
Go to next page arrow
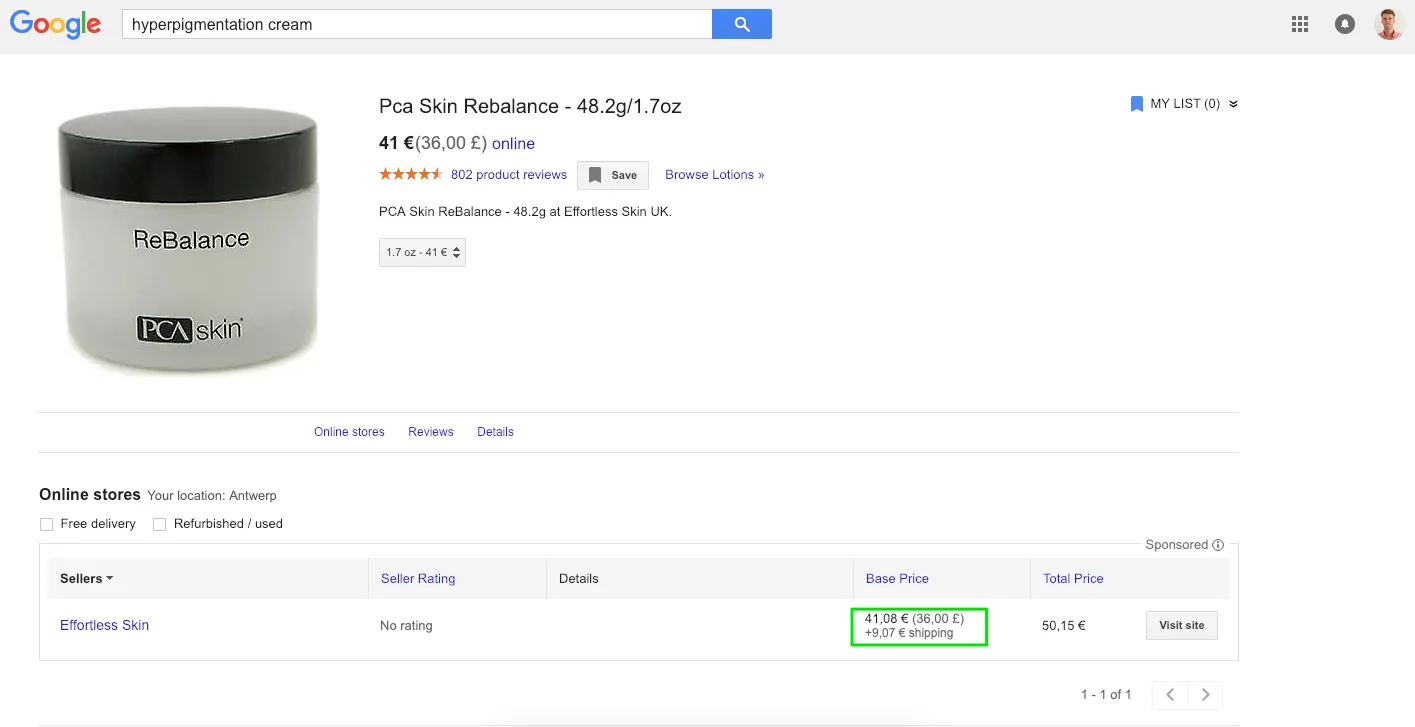click(1205, 695)
